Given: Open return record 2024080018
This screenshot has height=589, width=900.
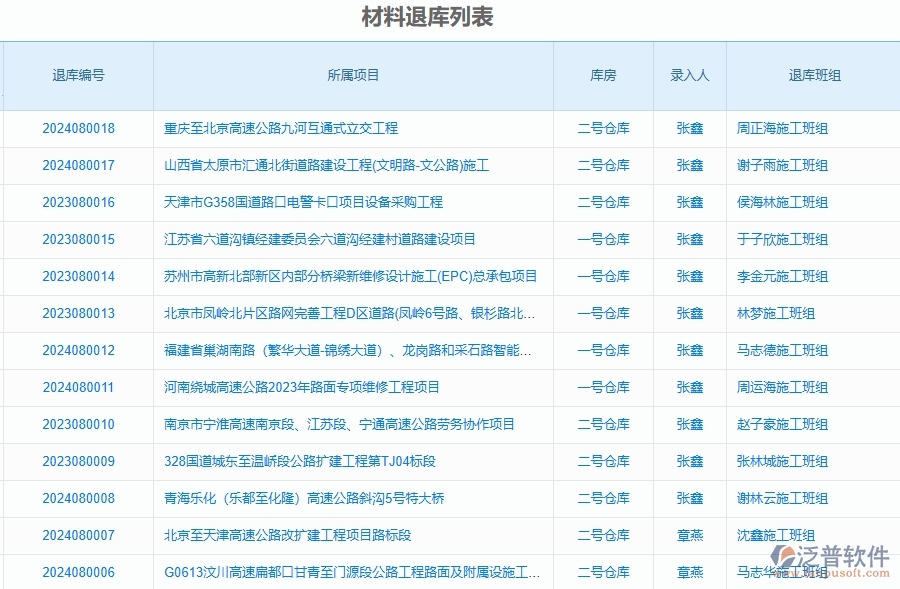Looking at the screenshot, I should tap(78, 128).
